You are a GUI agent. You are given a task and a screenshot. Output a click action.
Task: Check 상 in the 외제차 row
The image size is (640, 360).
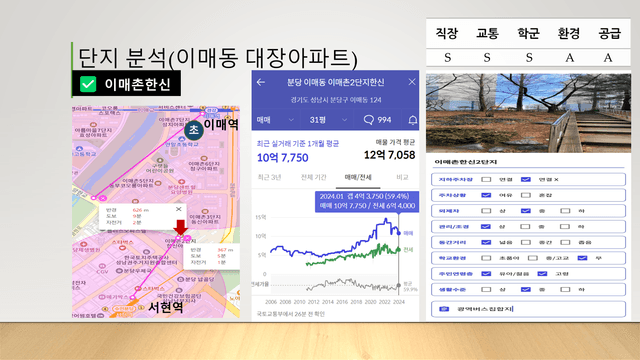pyautogui.click(x=486, y=211)
